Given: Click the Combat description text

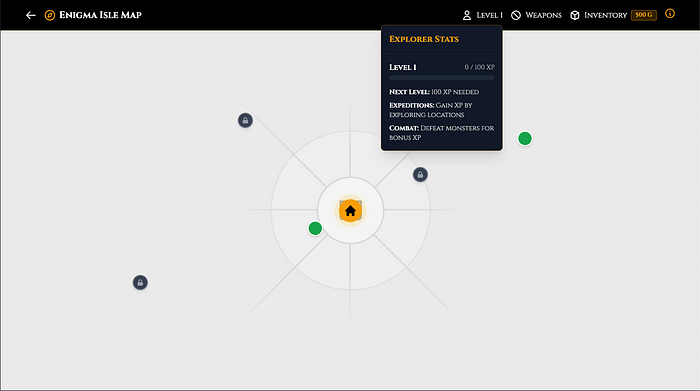Looking at the screenshot, I should click(442, 133).
